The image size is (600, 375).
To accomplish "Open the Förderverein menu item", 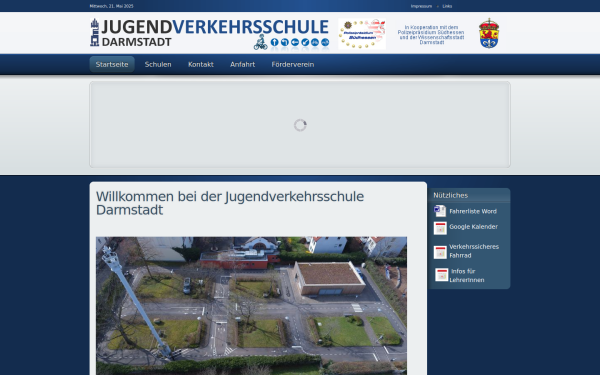I will click(x=293, y=64).
